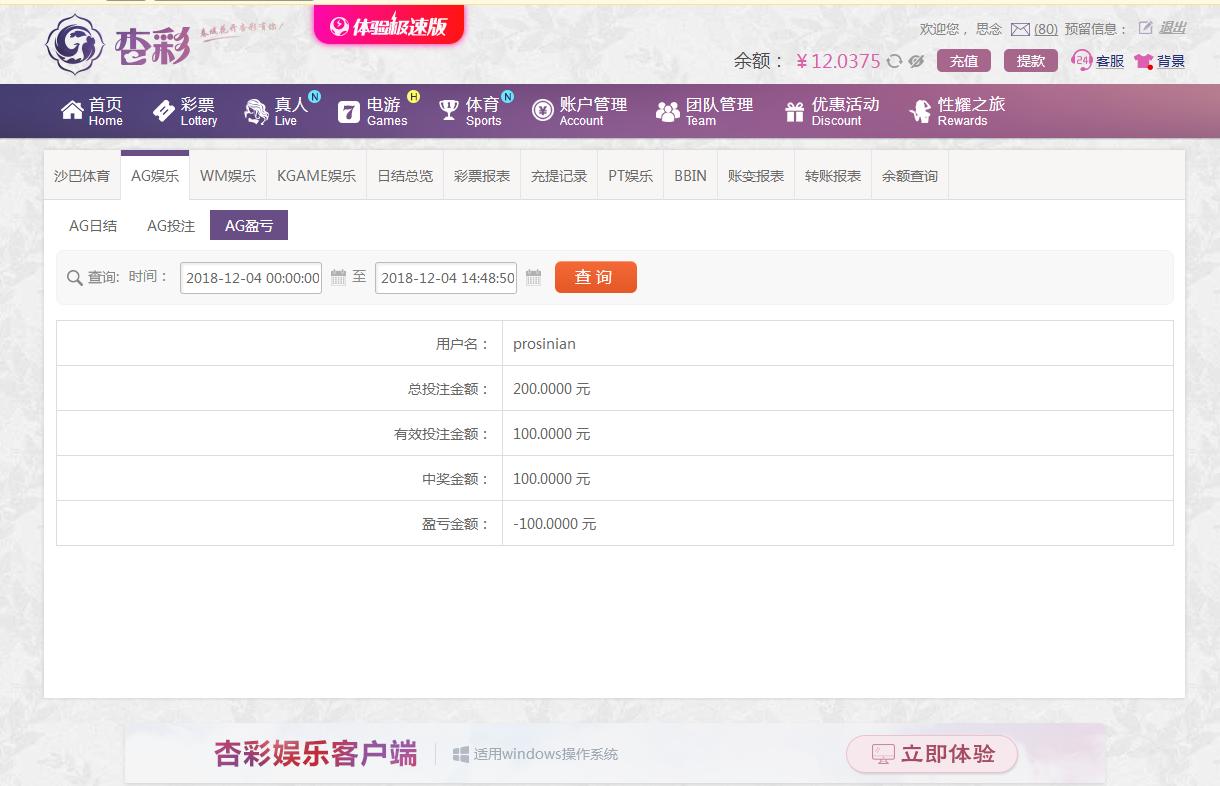1220x786 pixels.
Task: Click the 盈亏金额 row label
Action: point(456,524)
